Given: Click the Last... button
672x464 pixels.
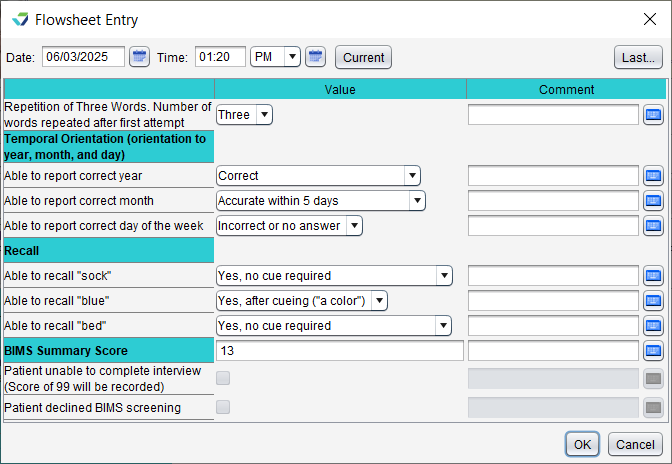Looking at the screenshot, I should click(x=638, y=57).
